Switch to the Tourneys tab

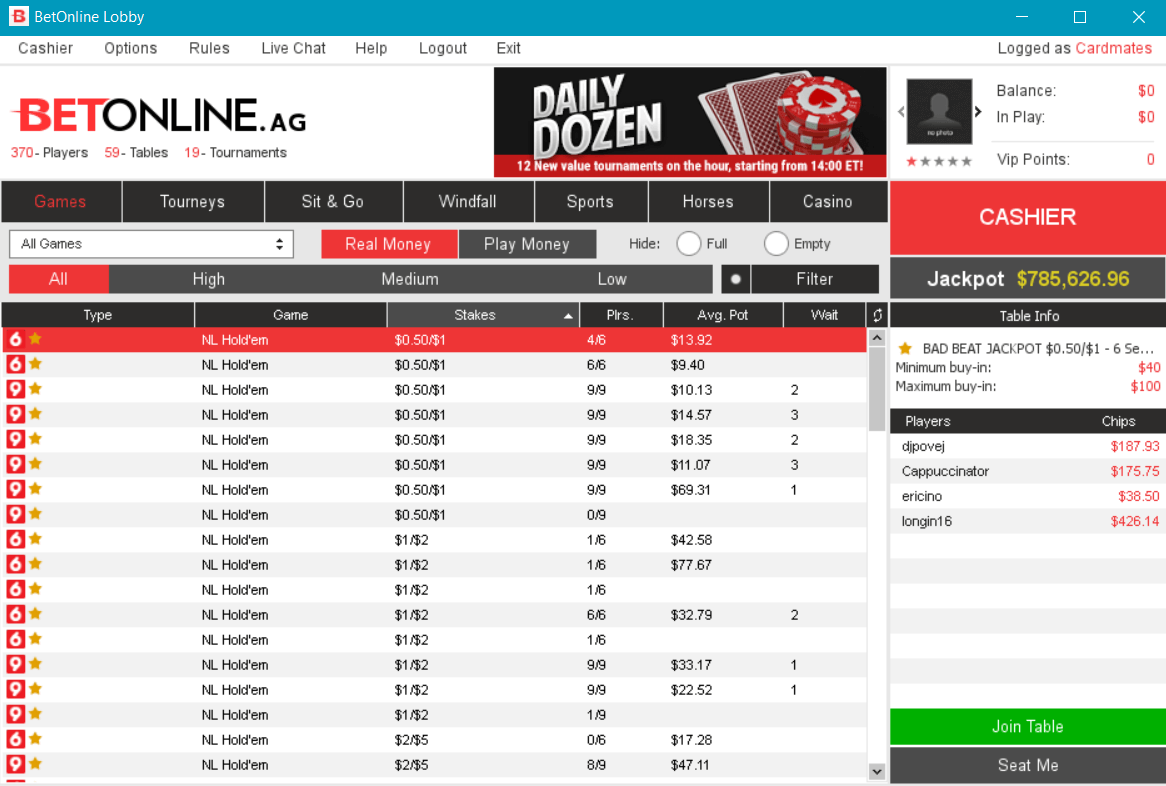pos(192,201)
